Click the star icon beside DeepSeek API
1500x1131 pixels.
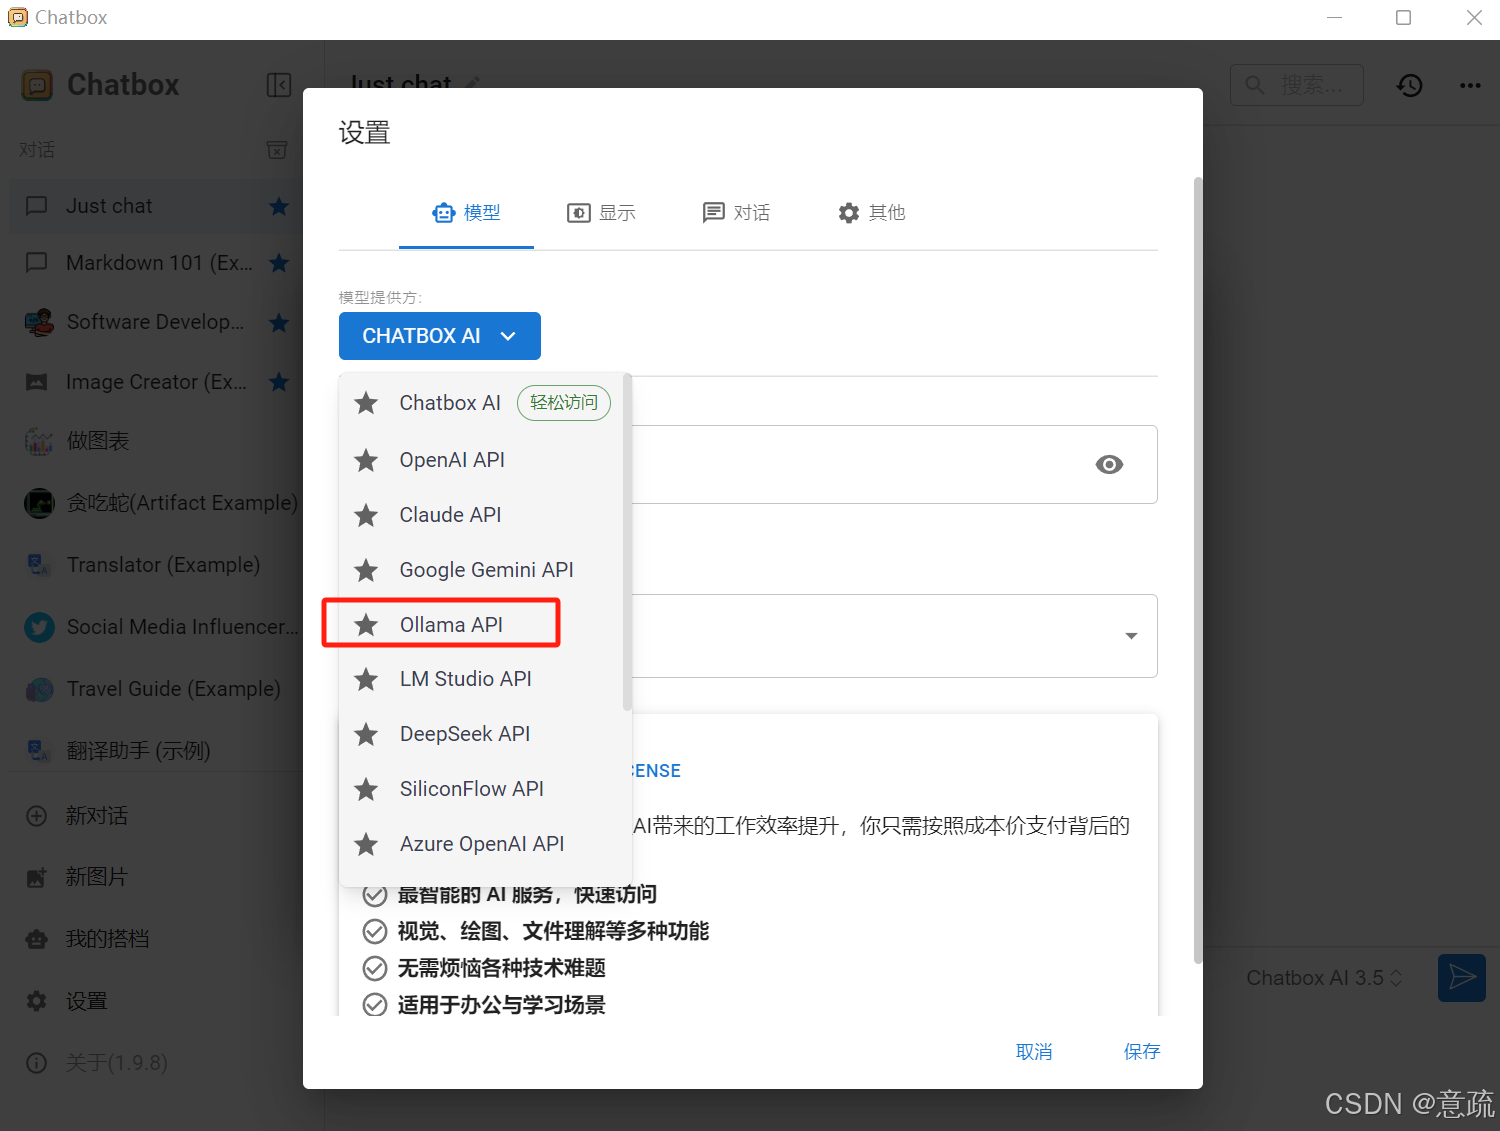(367, 734)
